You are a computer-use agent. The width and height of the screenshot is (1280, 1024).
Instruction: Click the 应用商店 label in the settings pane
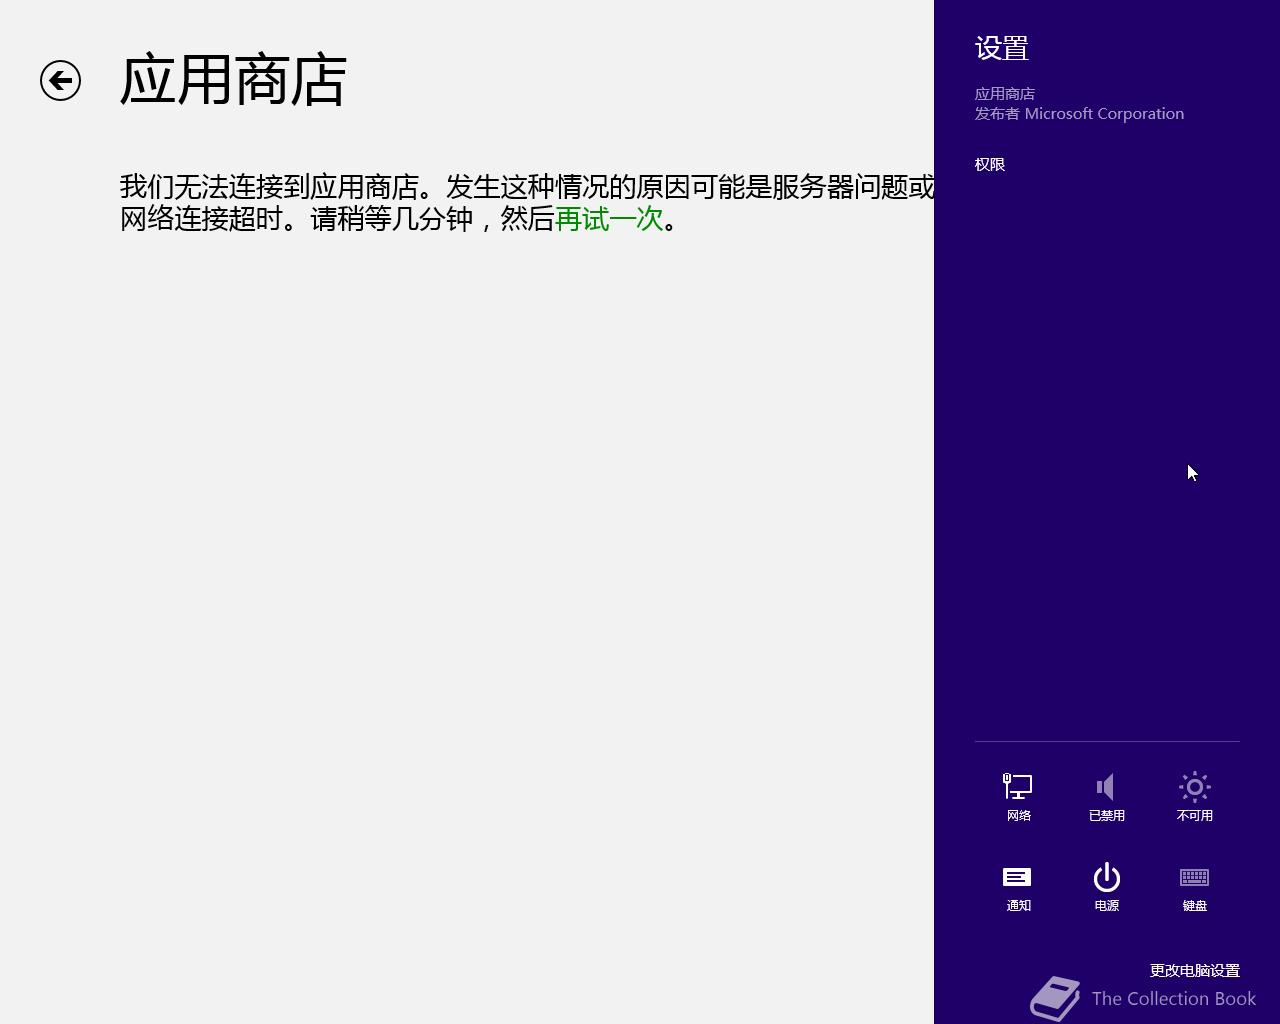click(x=1005, y=93)
